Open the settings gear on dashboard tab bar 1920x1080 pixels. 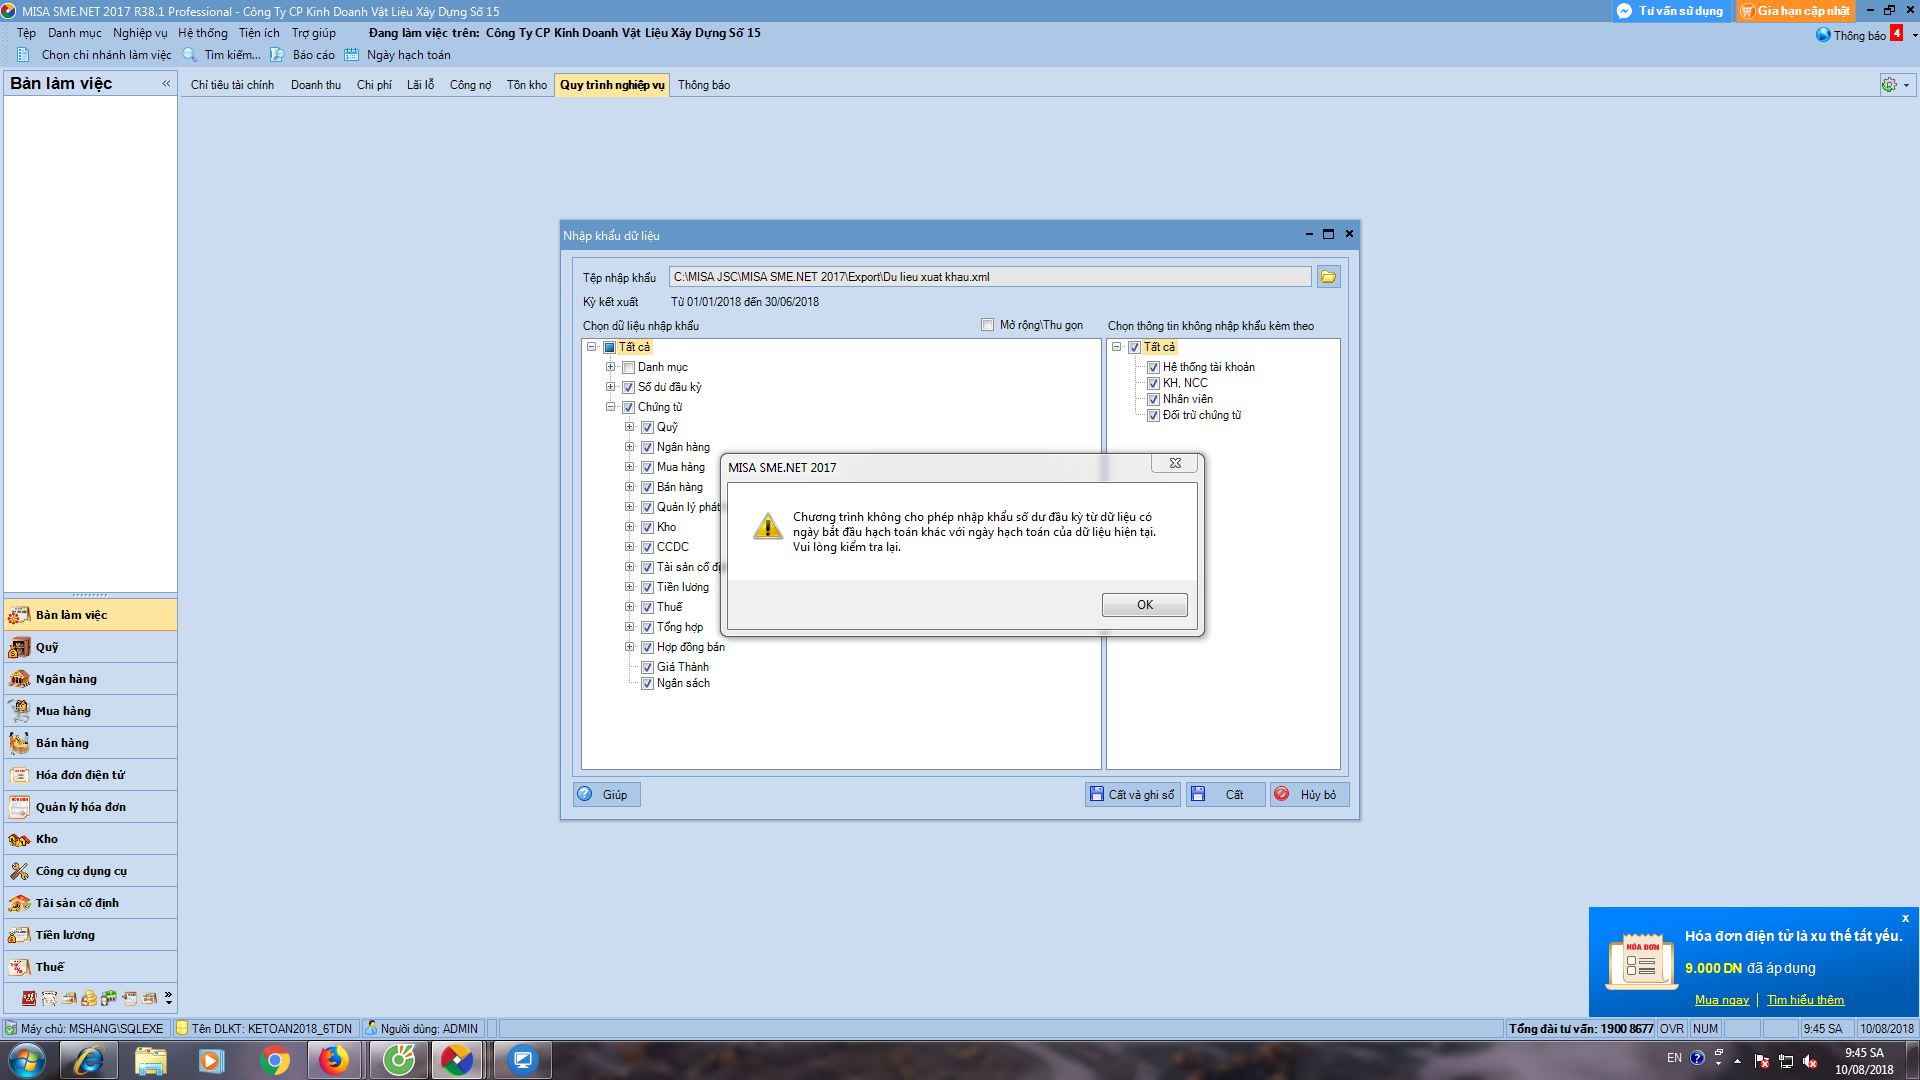pos(1889,85)
